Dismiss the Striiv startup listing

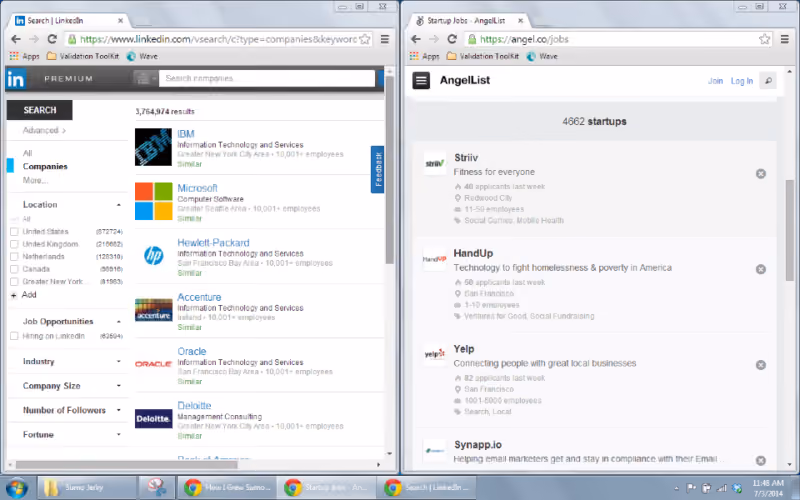point(761,173)
